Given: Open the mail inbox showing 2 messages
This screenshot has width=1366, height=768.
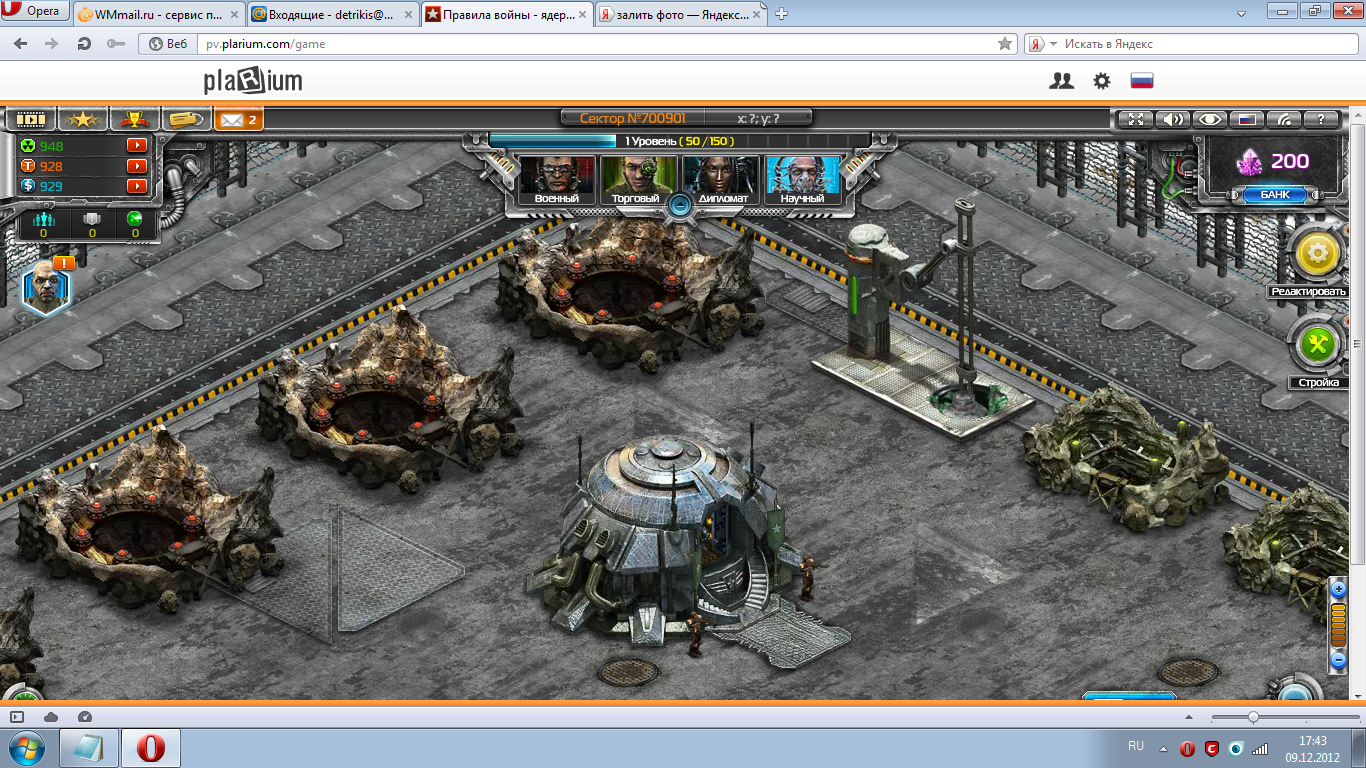Looking at the screenshot, I should (x=238, y=120).
